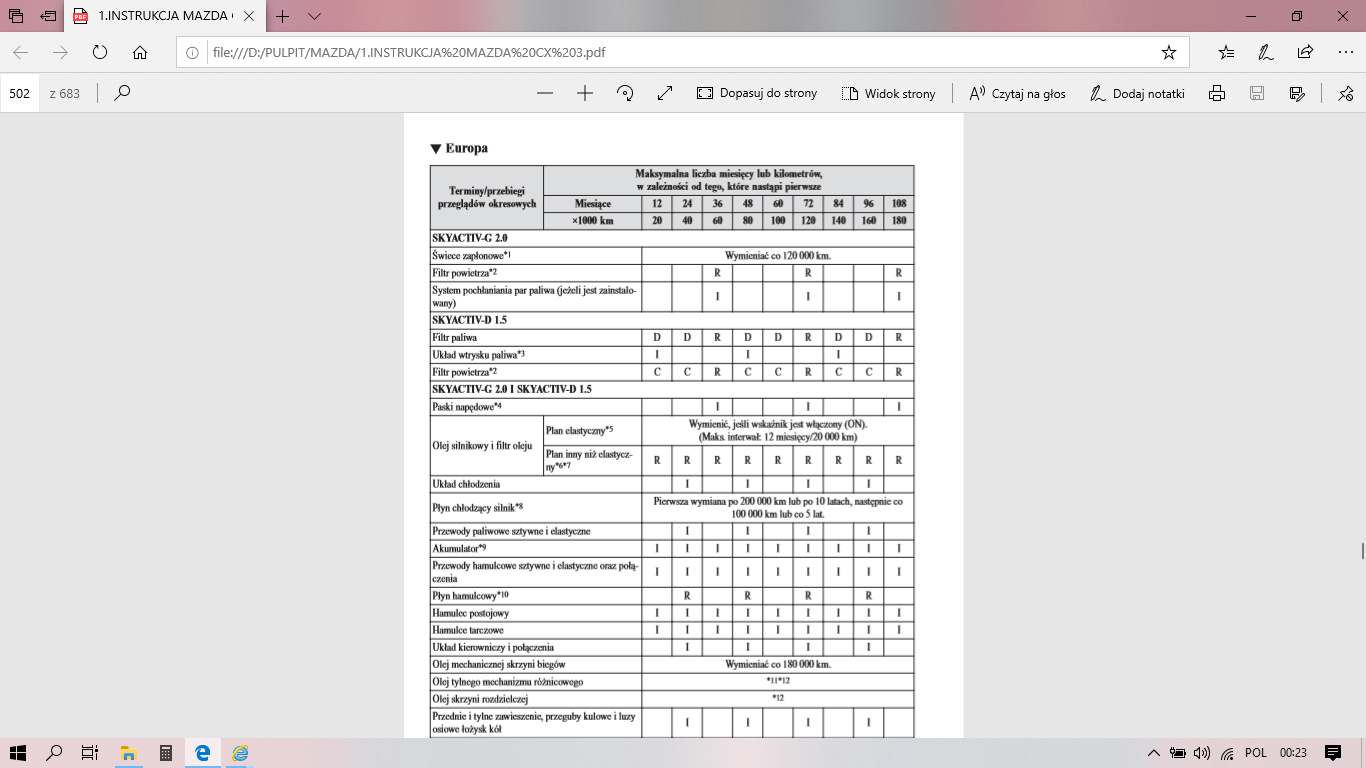1366x768 pixels.
Task: Open a new tab with plus button
Action: (283, 17)
